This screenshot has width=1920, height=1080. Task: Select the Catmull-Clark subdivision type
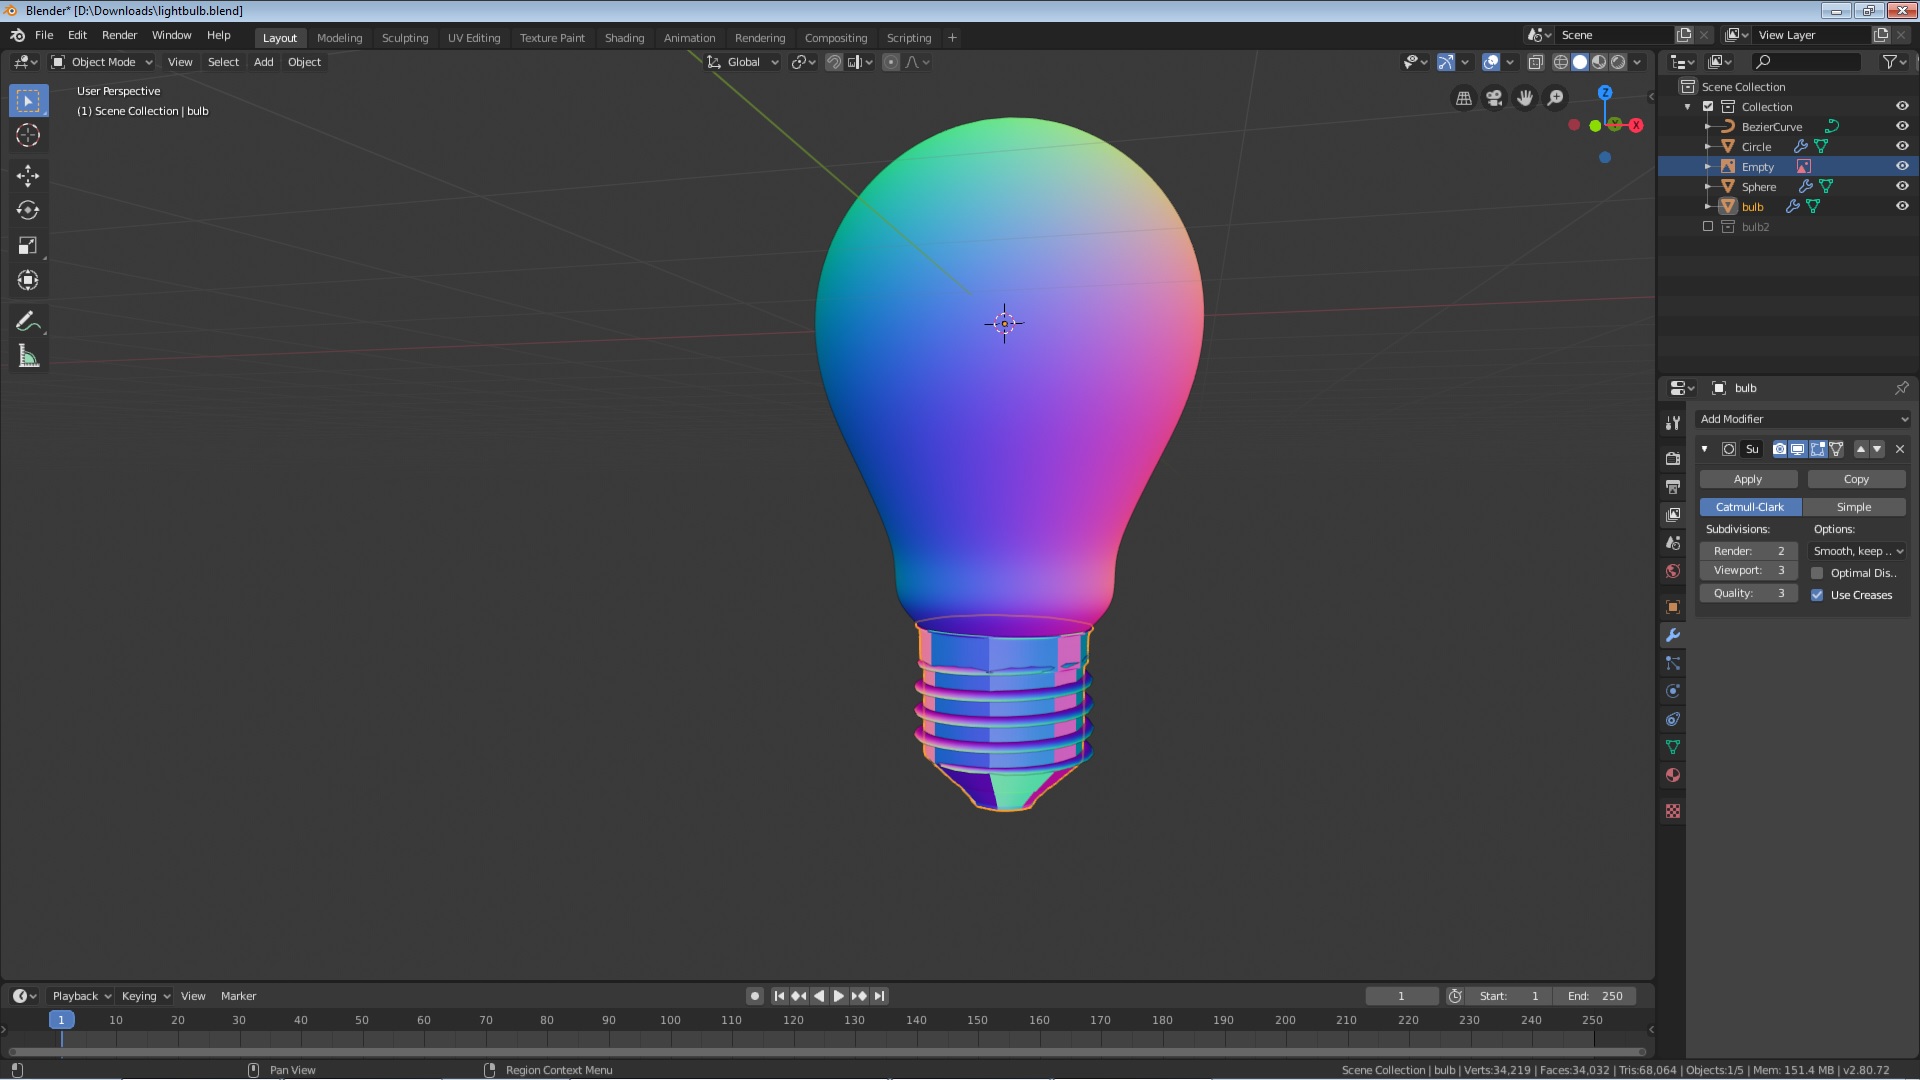(1750, 508)
